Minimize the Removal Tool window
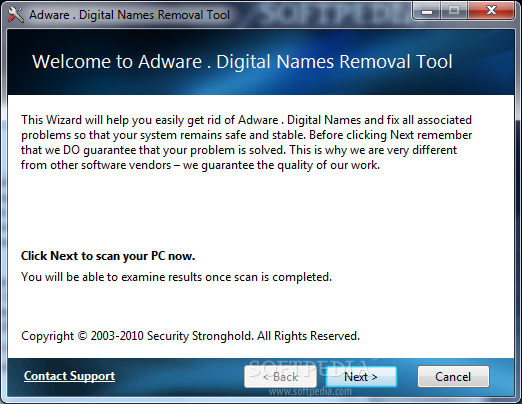 point(427,11)
